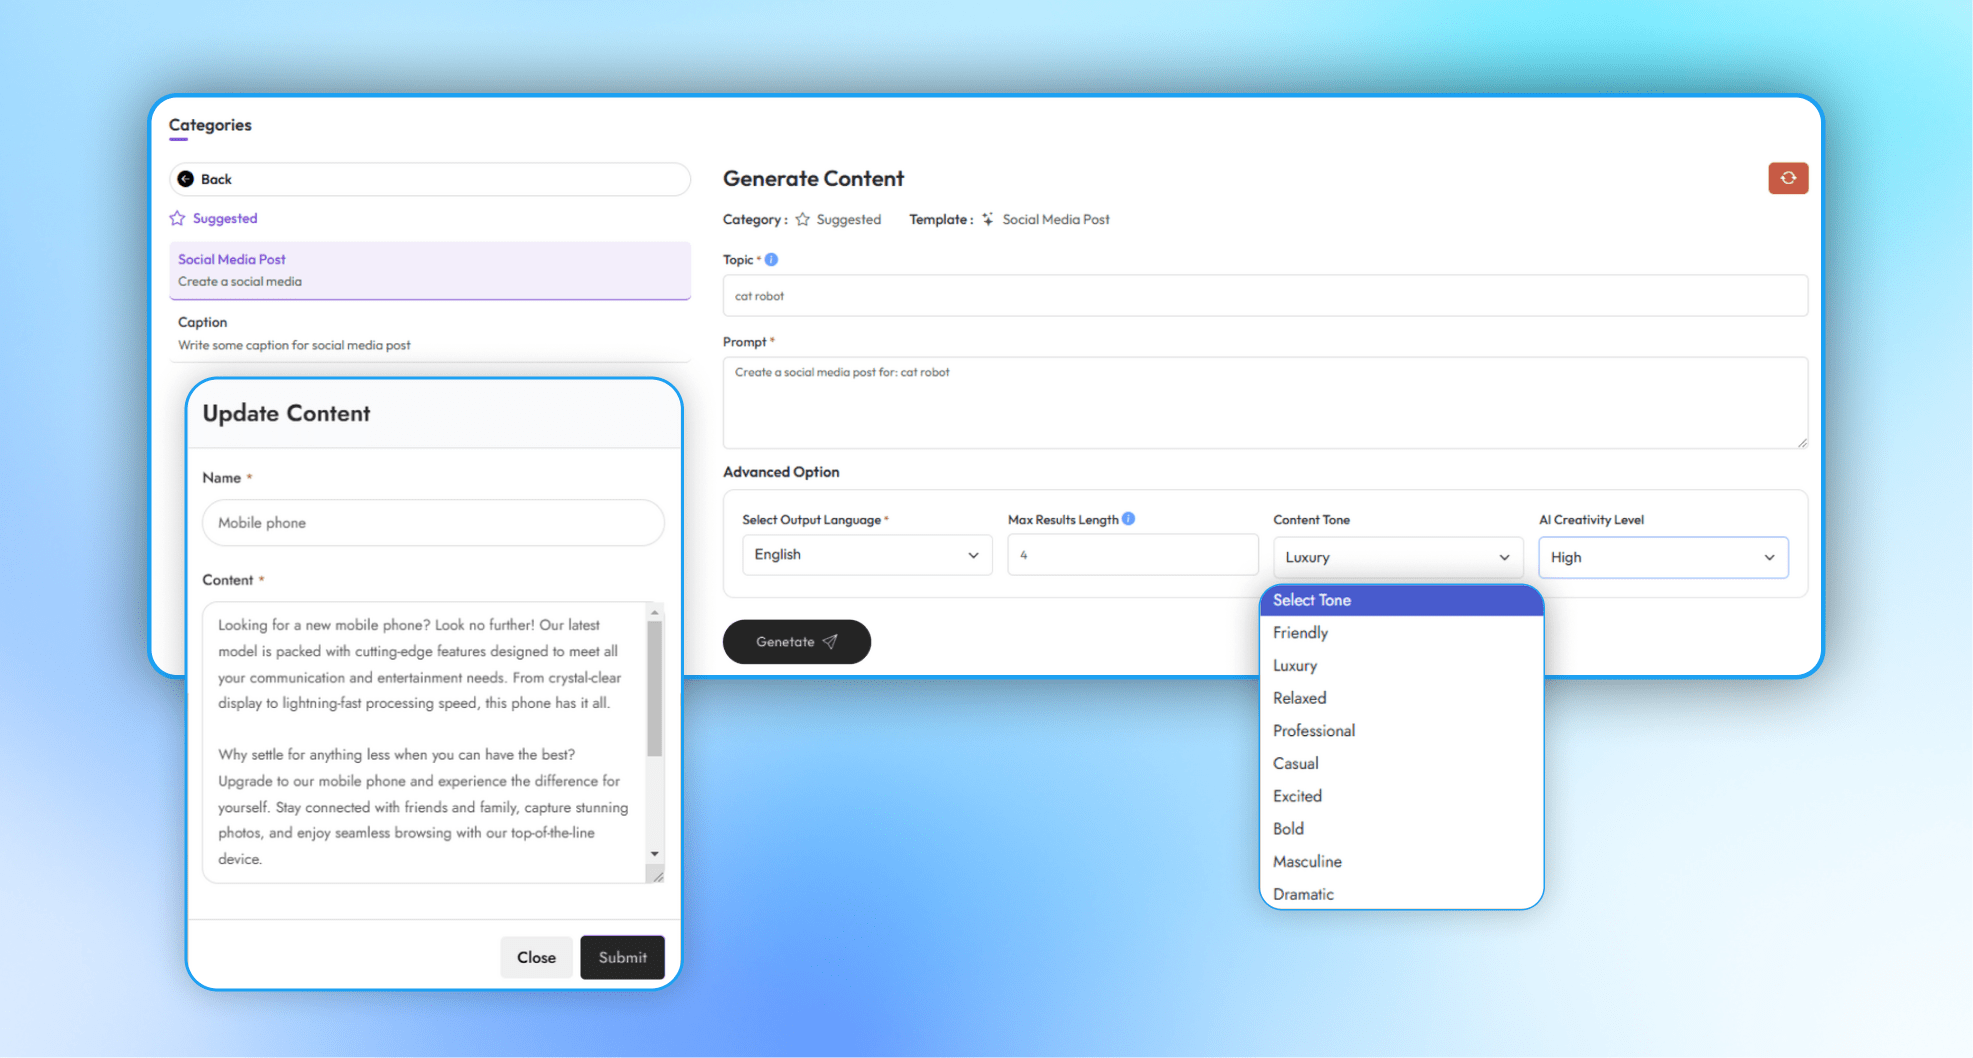Select the Professional tone option
Screen dimensions: 1973x1058
(x=1313, y=731)
